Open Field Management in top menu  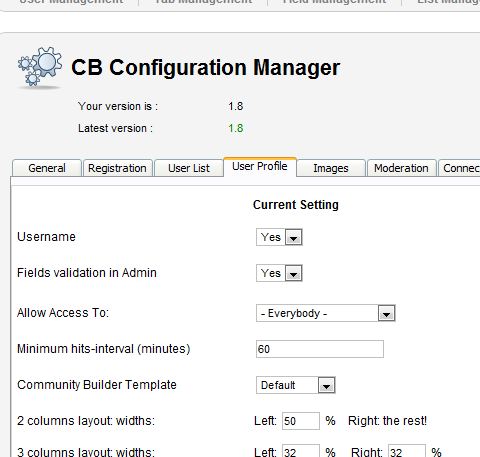(x=334, y=2)
